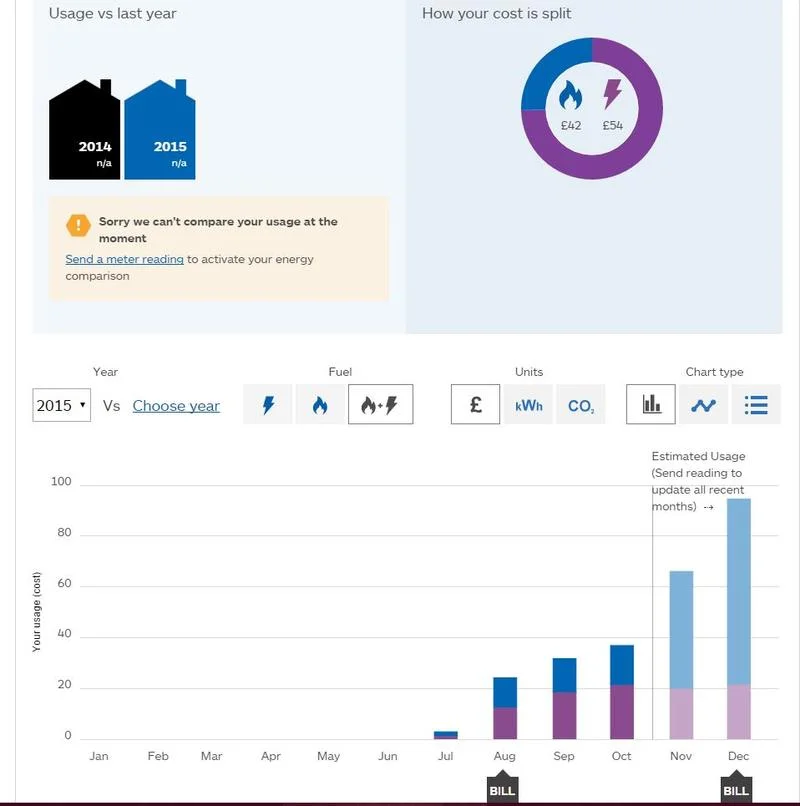Show usage in CO2 units
The width and height of the screenshot is (800, 806).
pyautogui.click(x=581, y=405)
